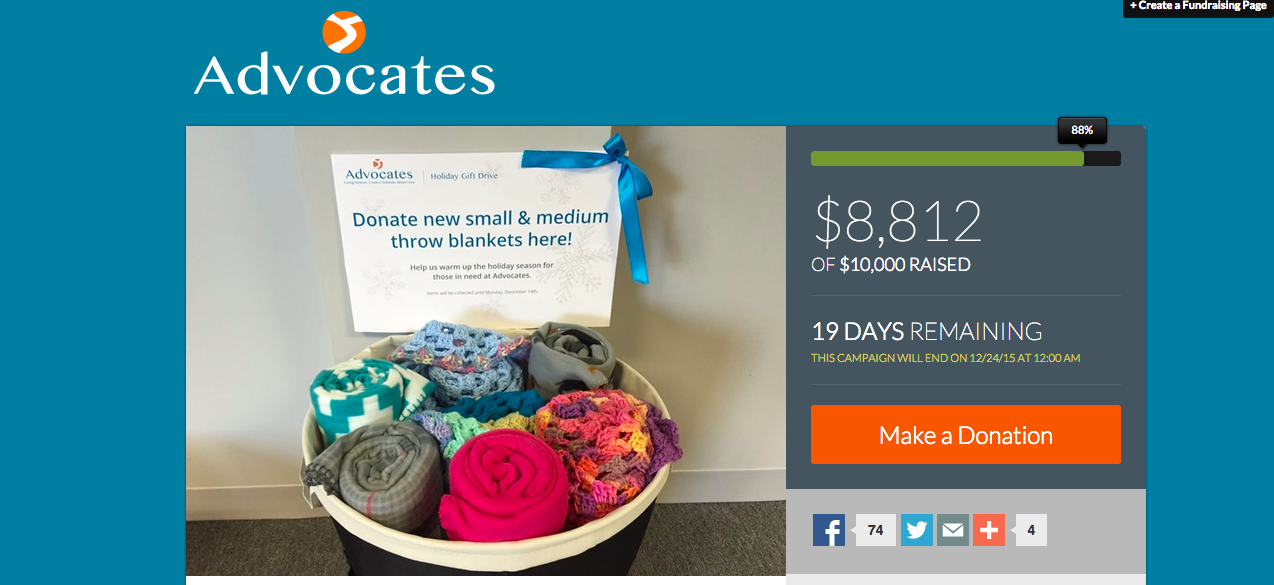
Task: Share the campaign via email icon
Action: point(953,530)
